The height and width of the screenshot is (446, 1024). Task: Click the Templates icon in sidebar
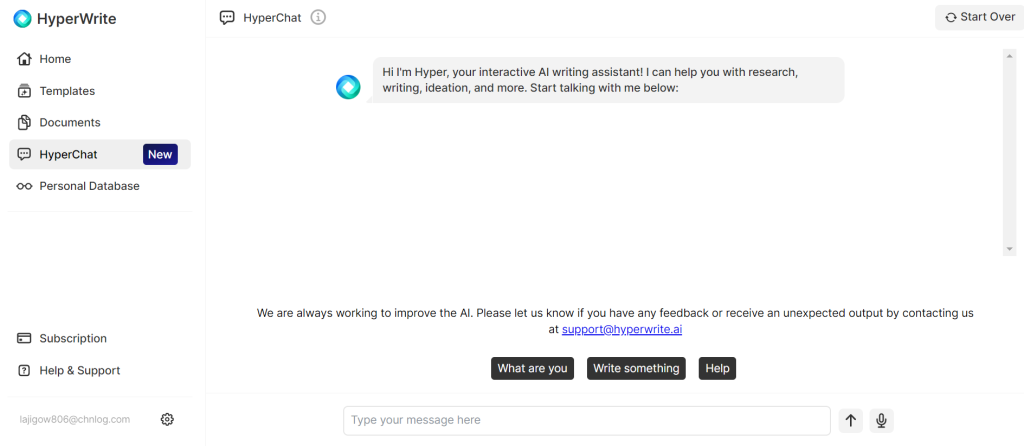pyautogui.click(x=24, y=91)
